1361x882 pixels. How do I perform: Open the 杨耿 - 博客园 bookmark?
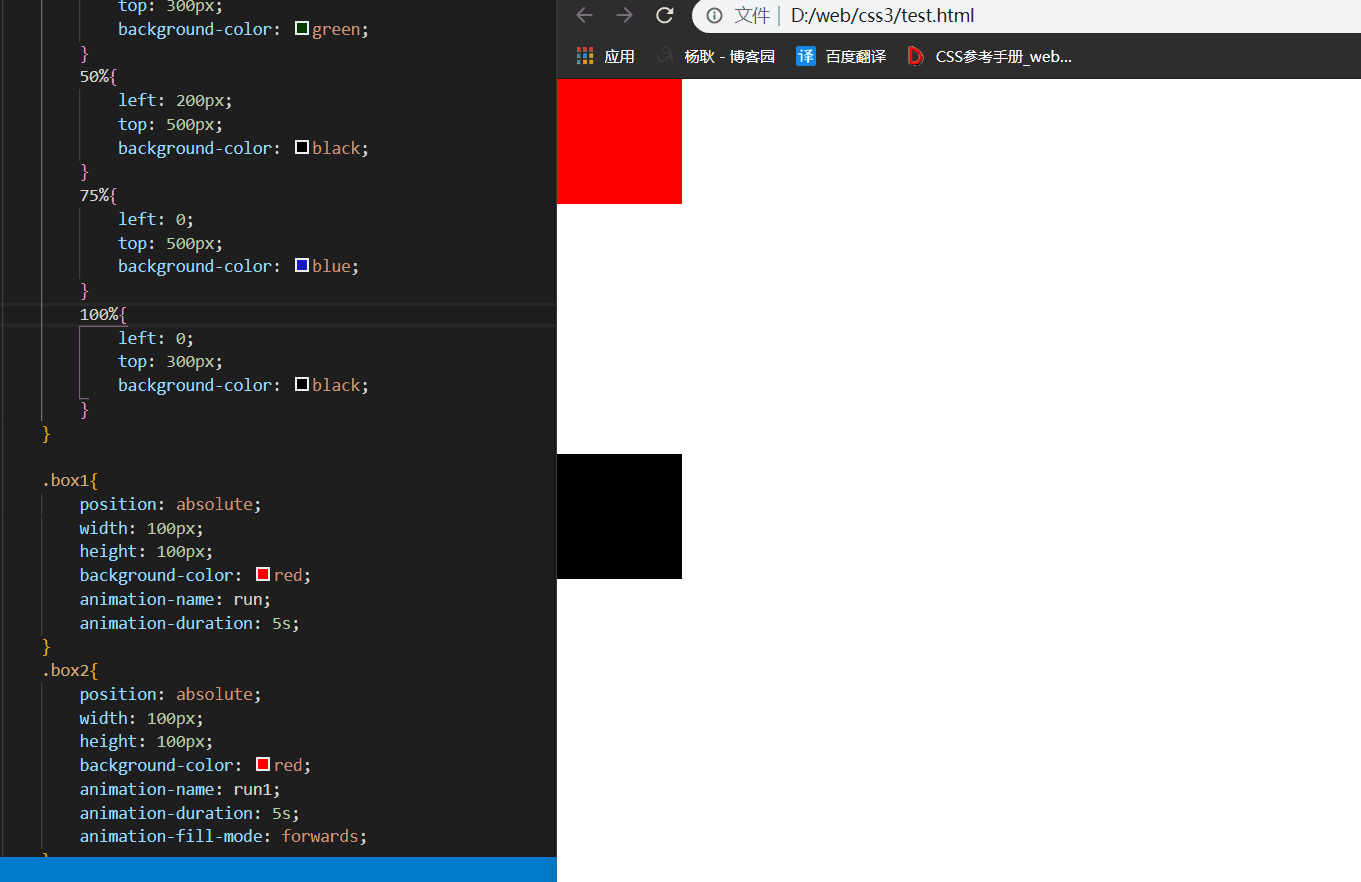[716, 57]
